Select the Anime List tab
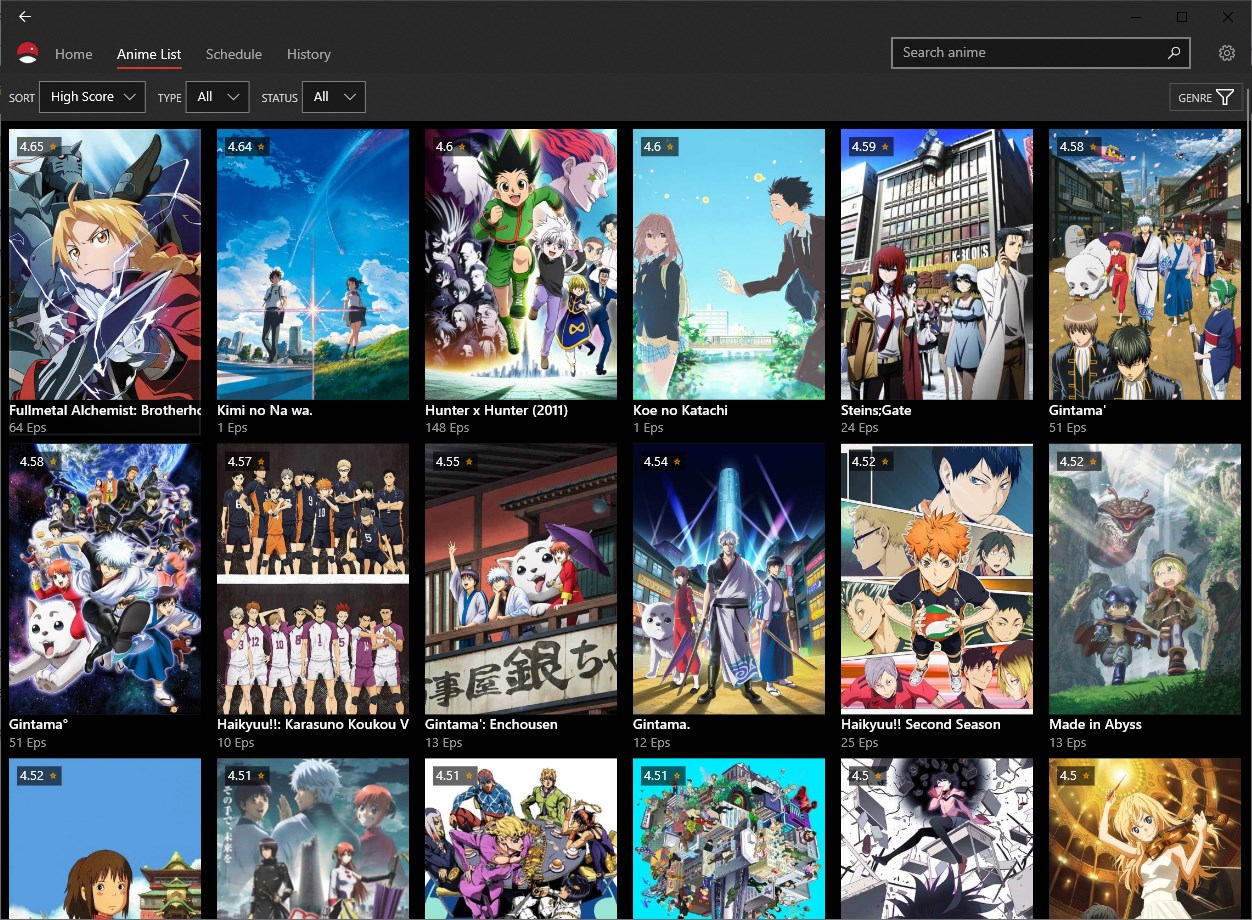This screenshot has width=1252, height=920. 149,54
